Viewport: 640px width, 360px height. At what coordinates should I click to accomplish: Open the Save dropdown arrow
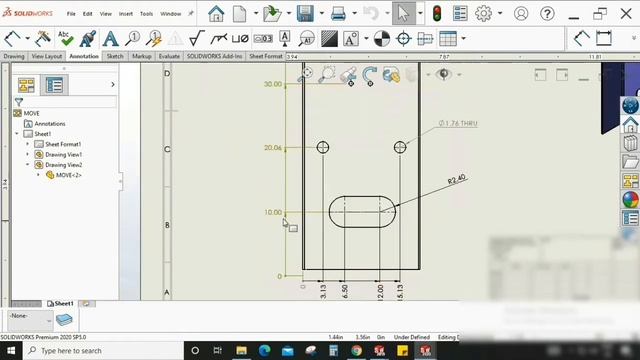click(x=322, y=13)
